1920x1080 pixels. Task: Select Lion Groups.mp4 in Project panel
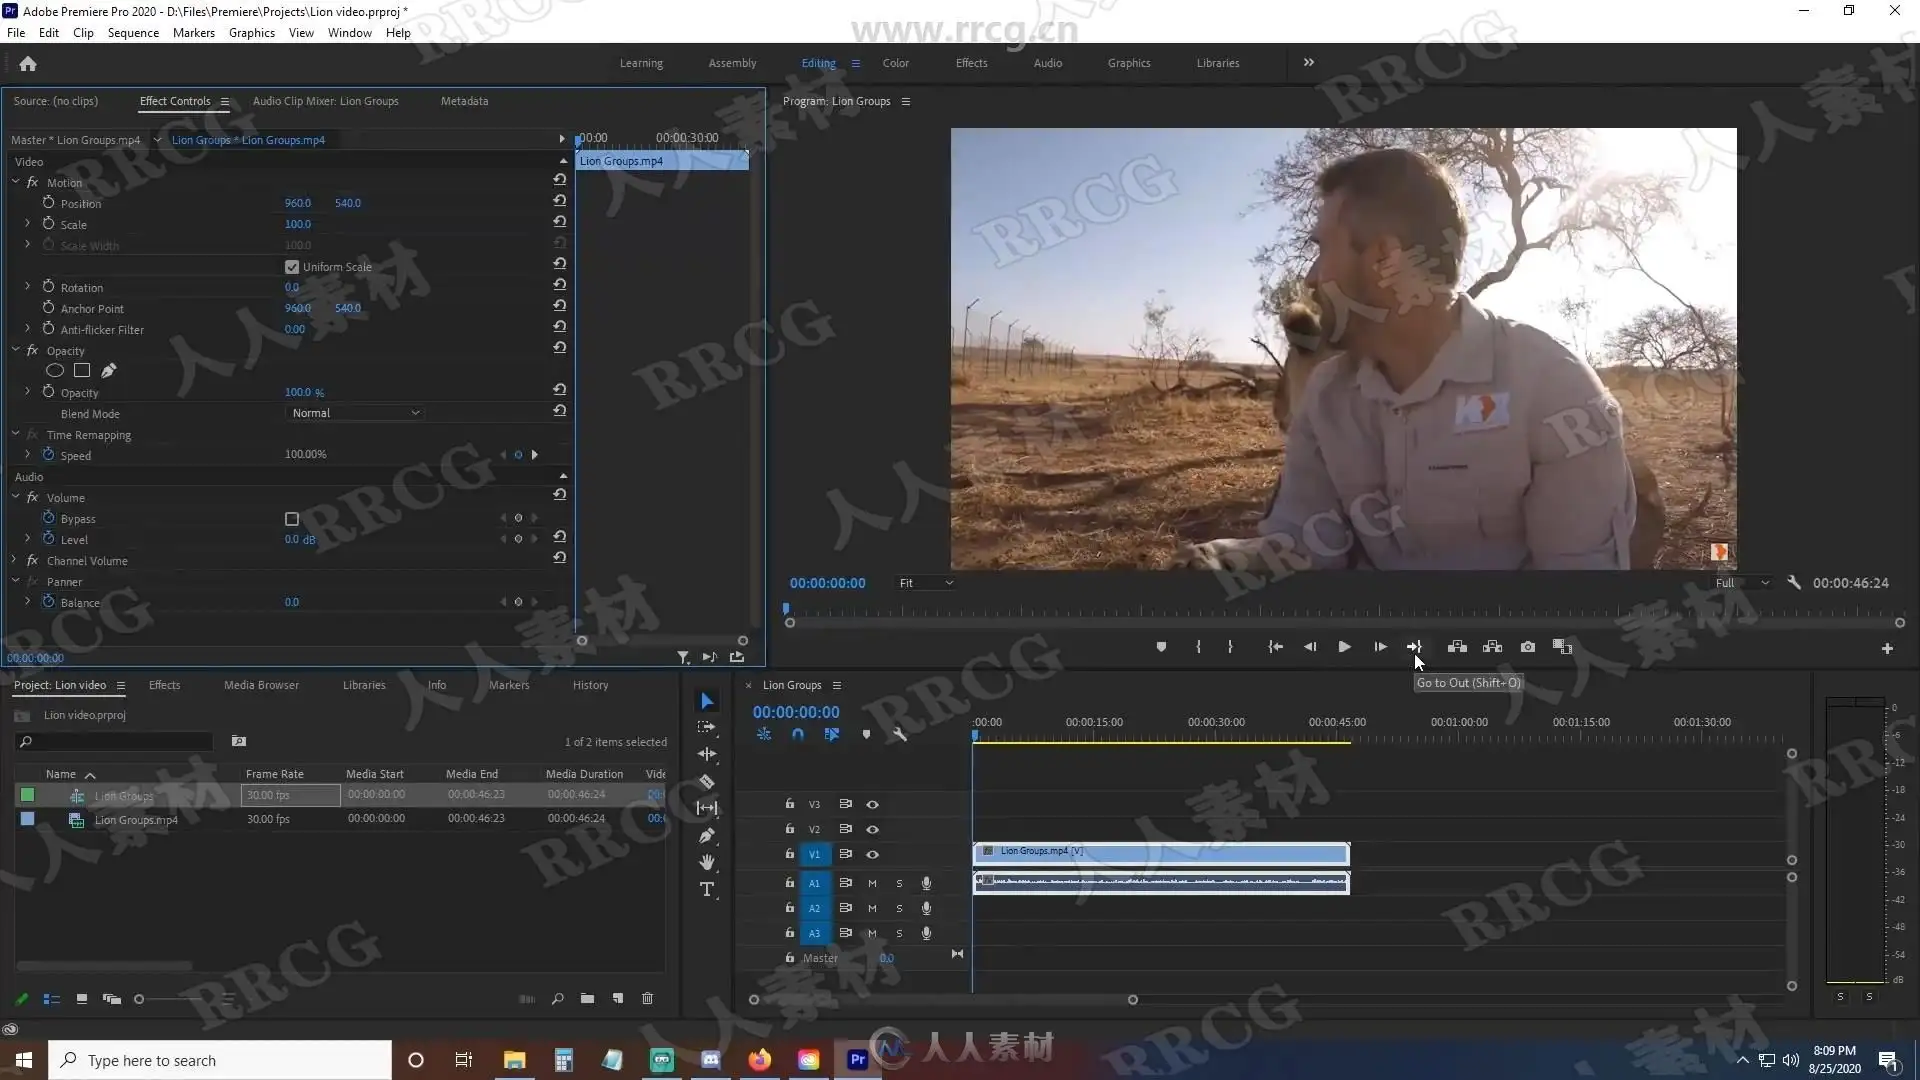pos(136,820)
